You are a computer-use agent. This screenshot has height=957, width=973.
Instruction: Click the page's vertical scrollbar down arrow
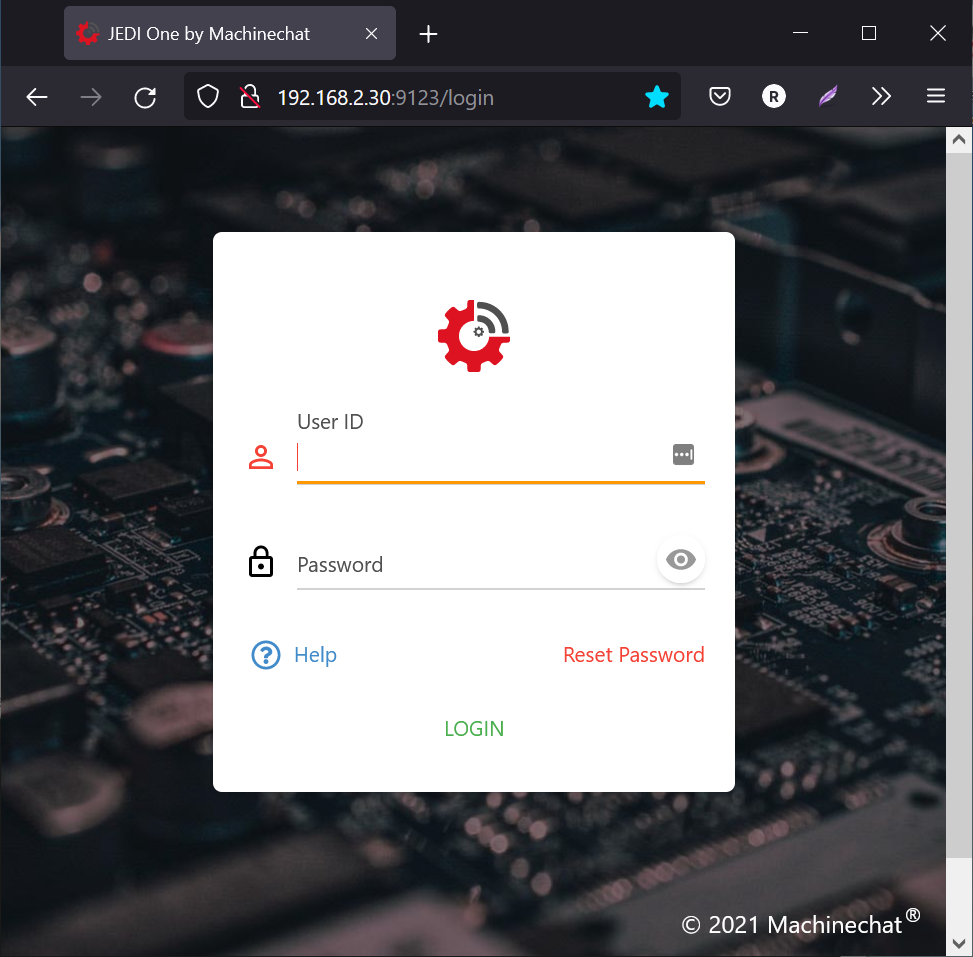point(959,943)
